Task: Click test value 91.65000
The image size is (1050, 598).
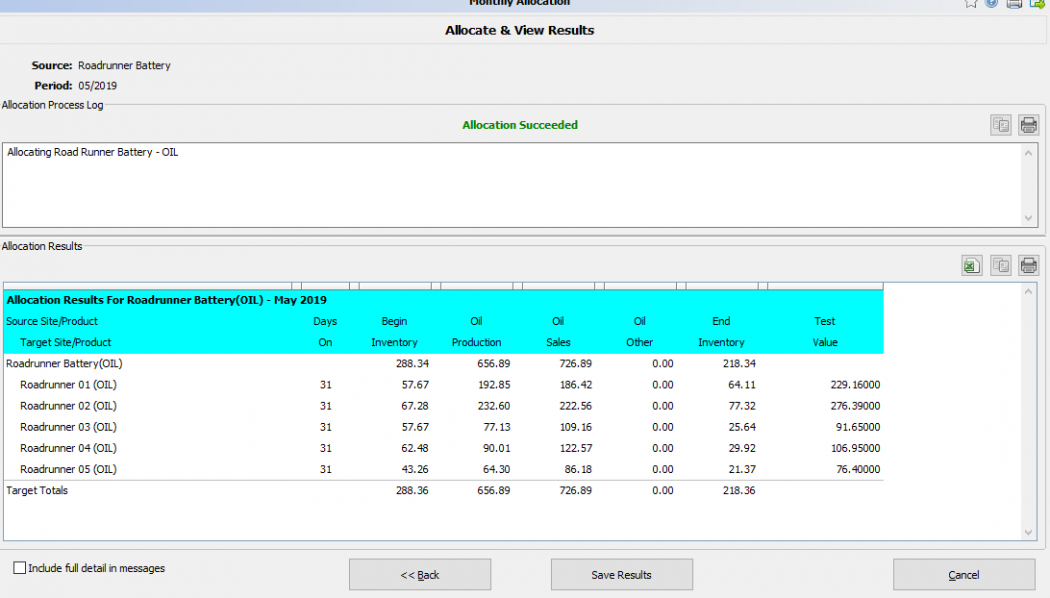Action: [858, 427]
